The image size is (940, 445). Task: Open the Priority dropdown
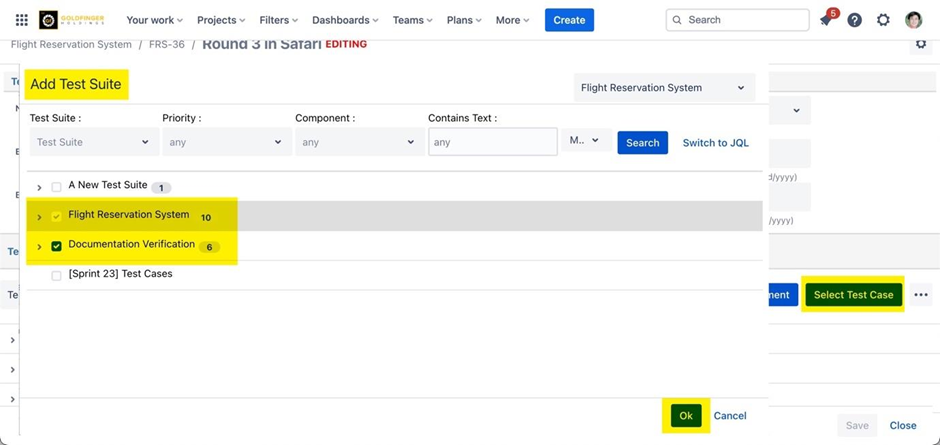pos(225,142)
